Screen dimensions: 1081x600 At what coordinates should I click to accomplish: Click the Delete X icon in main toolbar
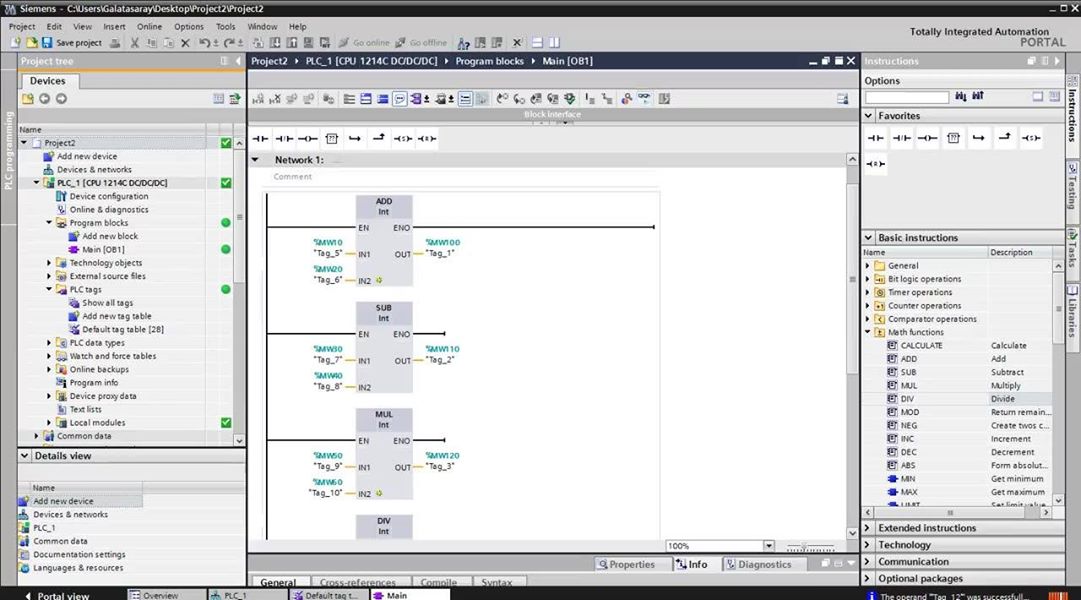[x=185, y=43]
